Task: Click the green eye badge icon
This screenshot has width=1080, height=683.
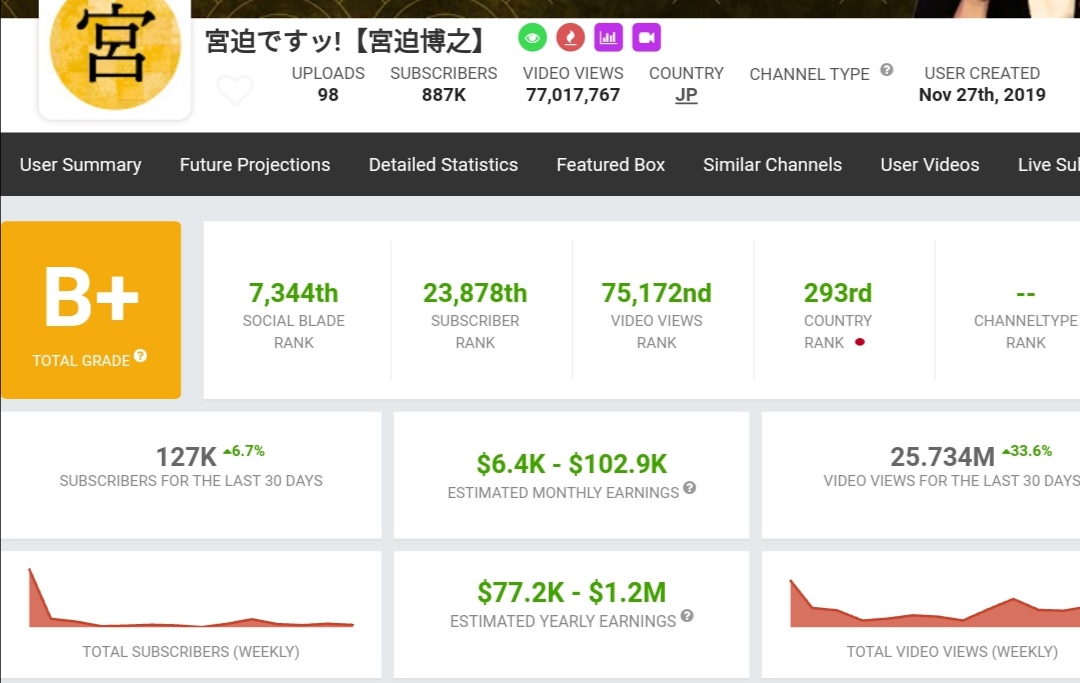Action: click(532, 37)
